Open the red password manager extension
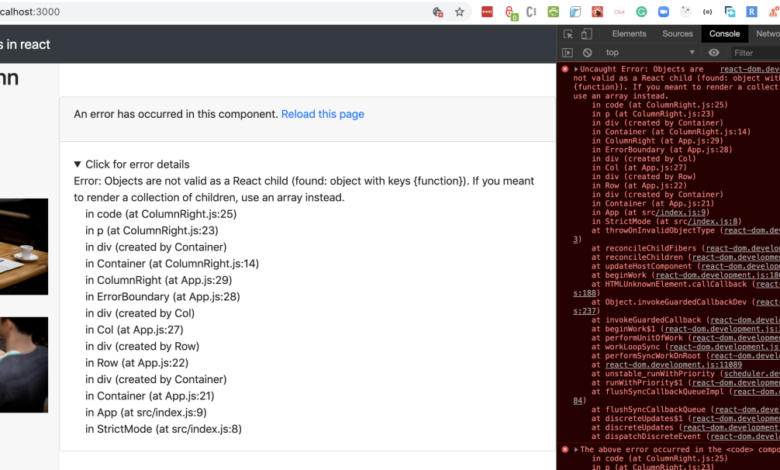780x470 pixels. 487,12
